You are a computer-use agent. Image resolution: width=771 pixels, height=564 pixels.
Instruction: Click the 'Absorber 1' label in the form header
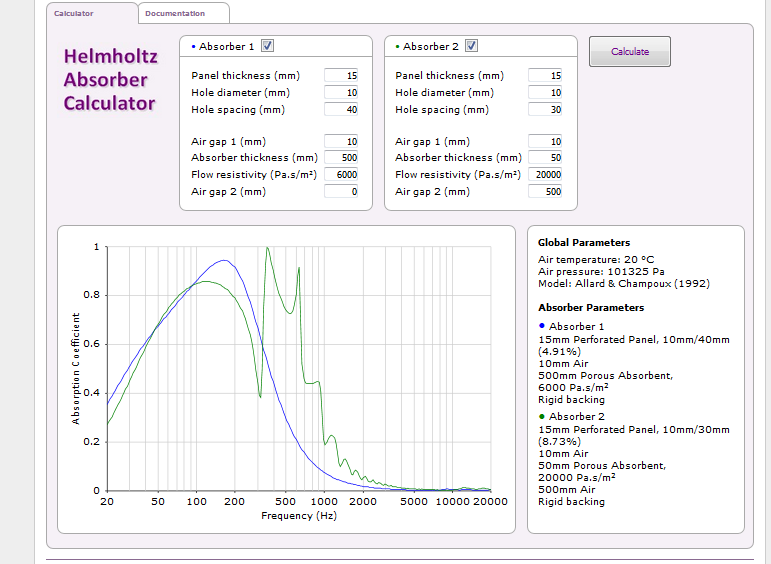[x=226, y=46]
